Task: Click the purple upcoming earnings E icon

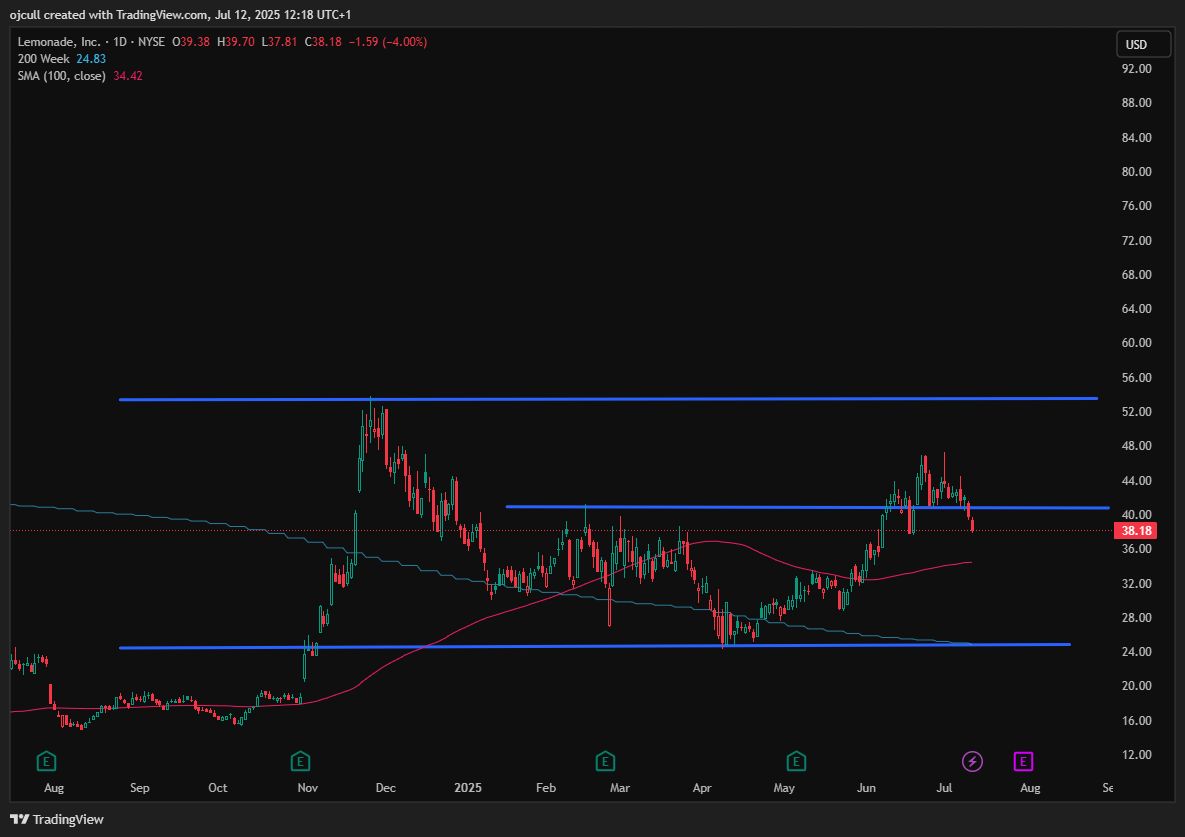Action: pos(1023,761)
